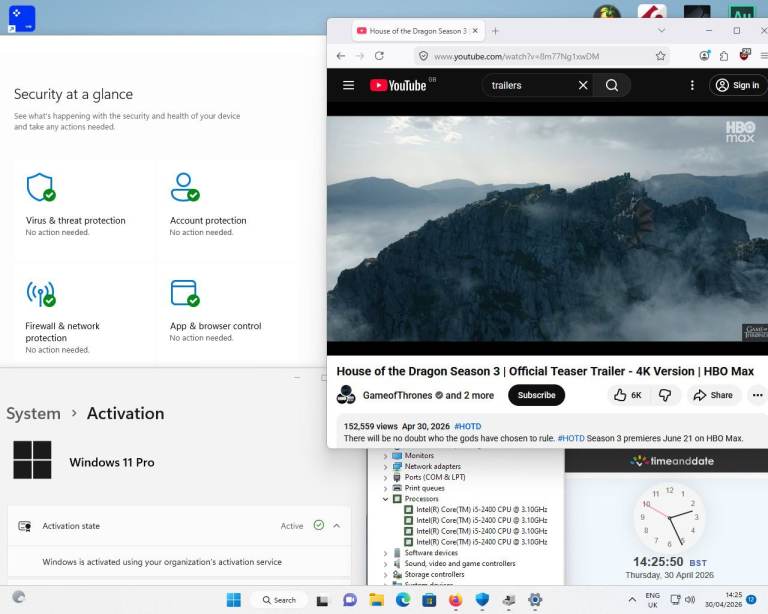Expand the Network adapters node
The image size is (768, 614).
(x=385, y=466)
